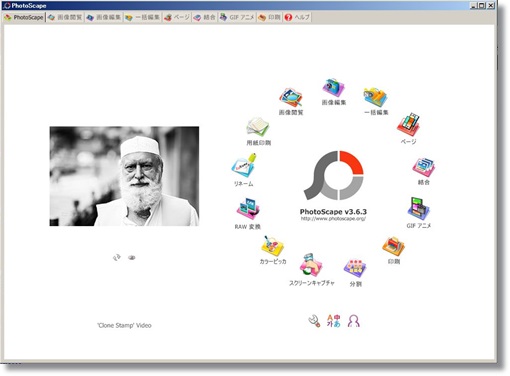This screenshot has width=510, height=376.
Task: Open the カラーピッカ color picker icon
Action: [x=272, y=246]
